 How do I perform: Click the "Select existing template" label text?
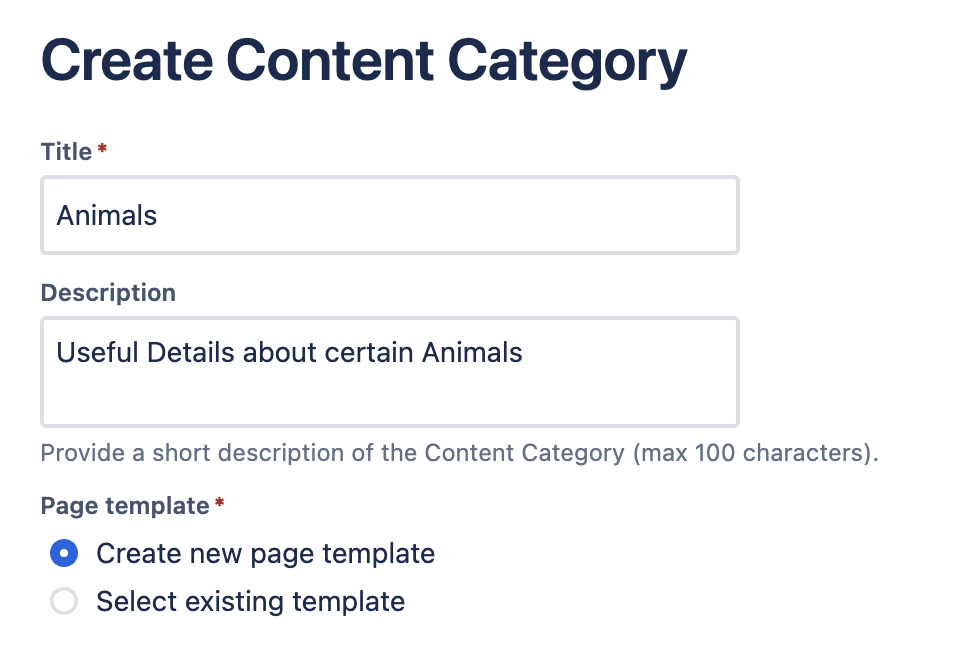pos(250,601)
